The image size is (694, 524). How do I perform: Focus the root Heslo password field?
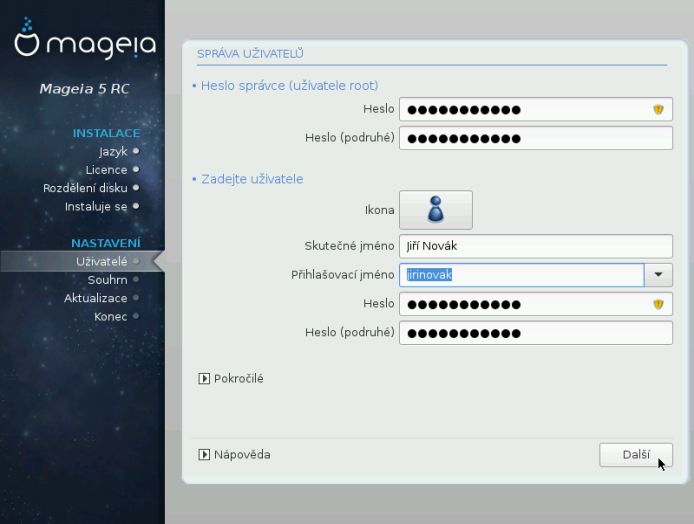click(536, 109)
